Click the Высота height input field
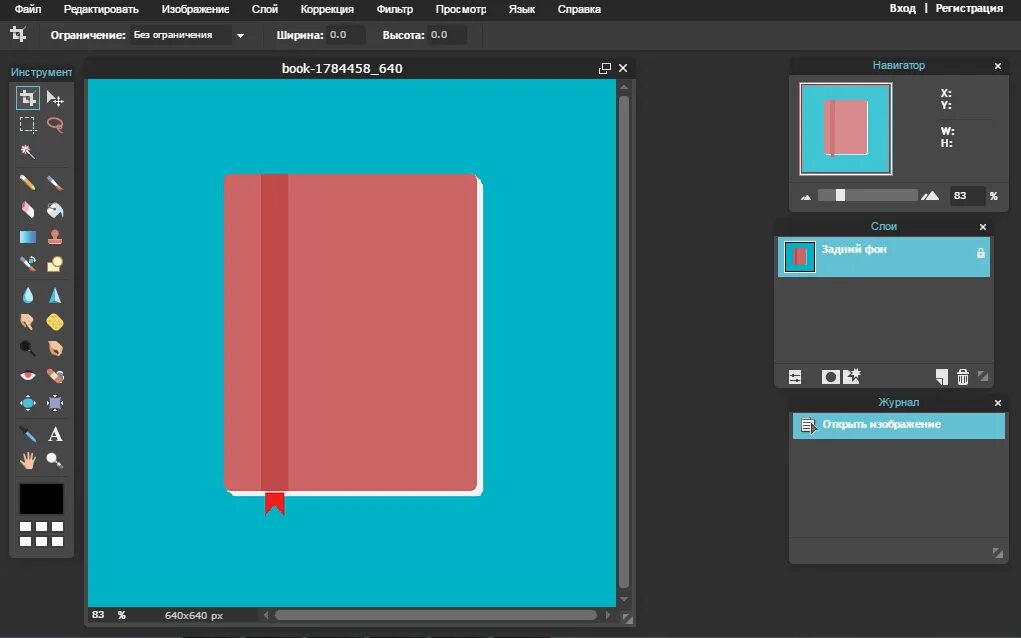 [x=447, y=35]
